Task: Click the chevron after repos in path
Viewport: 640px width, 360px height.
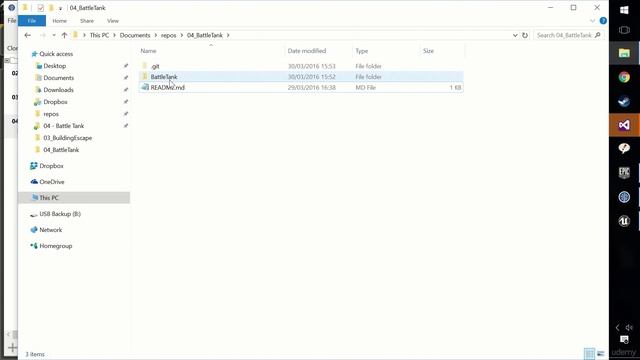Action: point(182,35)
